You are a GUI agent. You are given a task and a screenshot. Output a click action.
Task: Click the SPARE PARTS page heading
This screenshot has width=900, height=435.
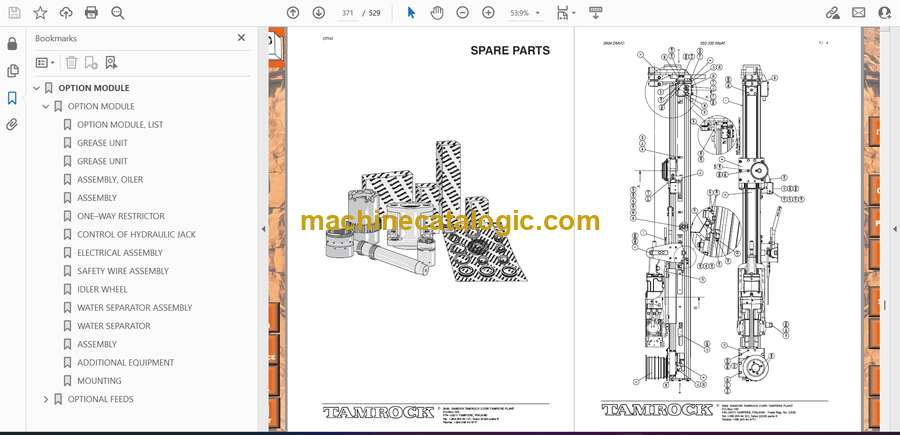tap(510, 51)
